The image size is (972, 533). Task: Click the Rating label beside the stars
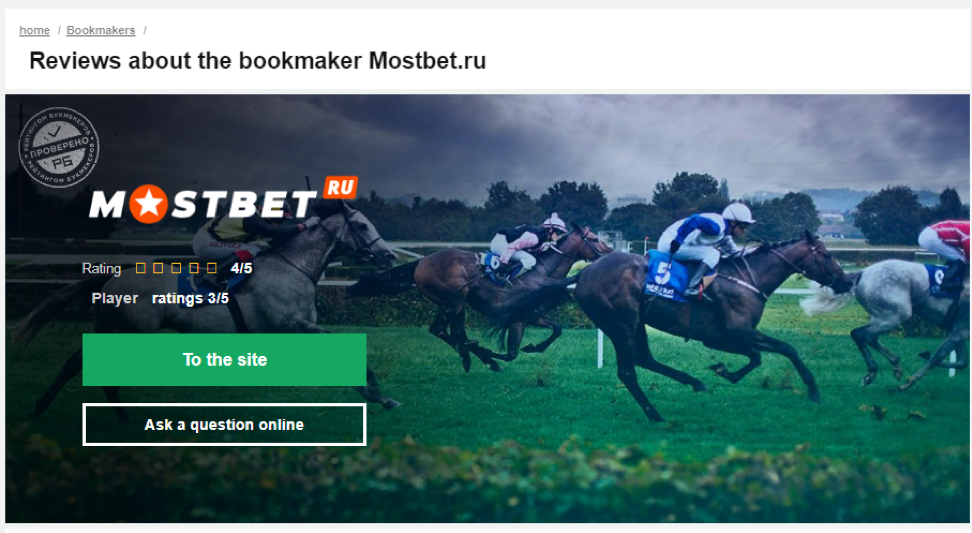click(102, 268)
